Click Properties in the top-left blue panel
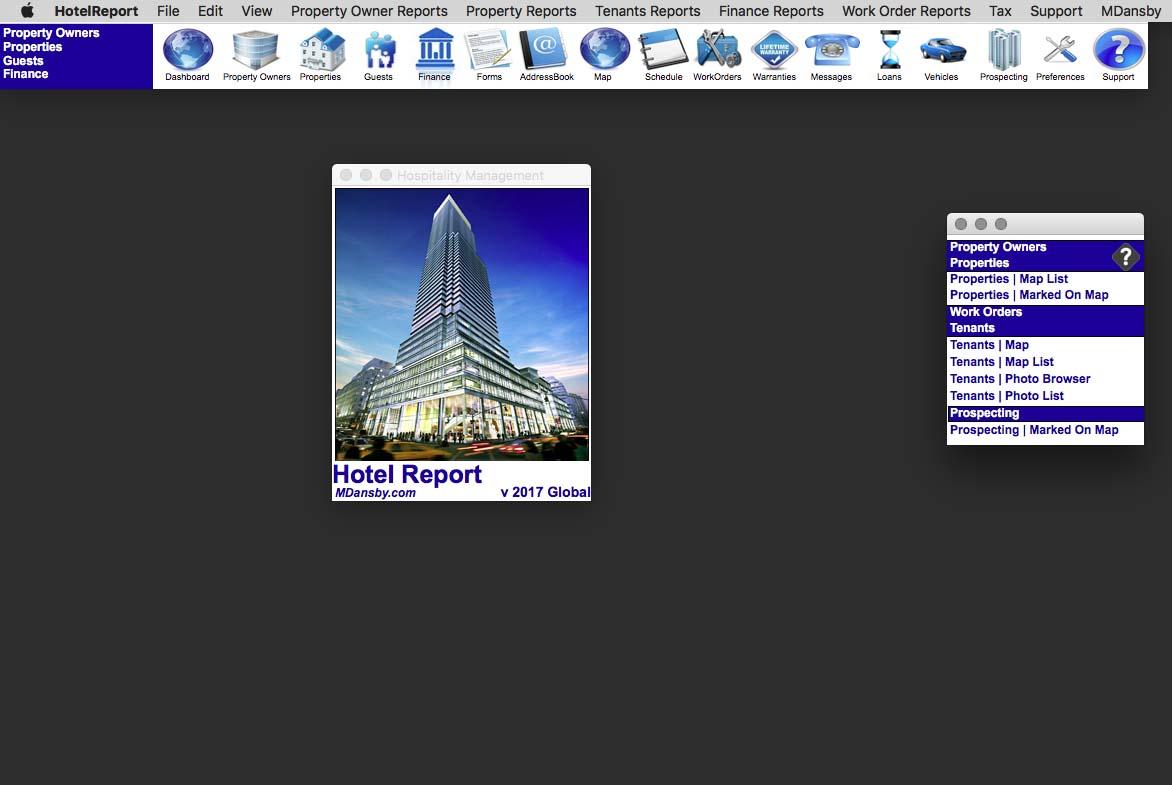 [32, 46]
